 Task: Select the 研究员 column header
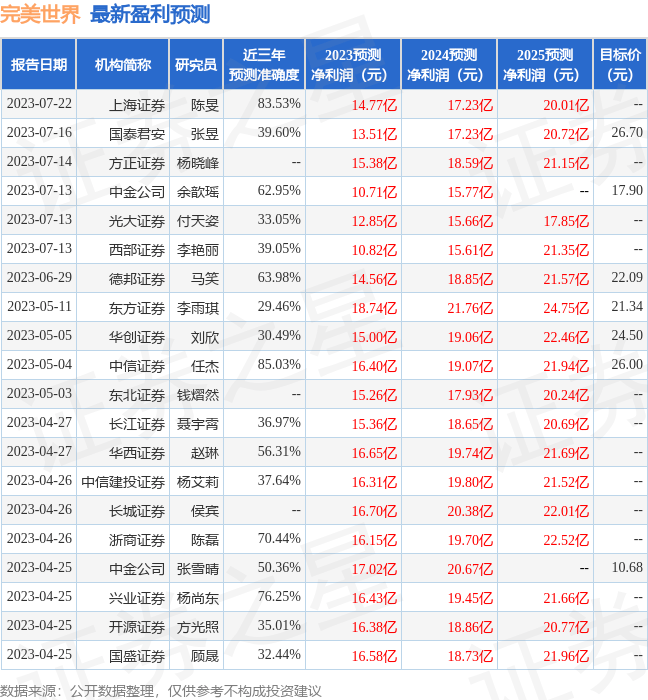click(196, 64)
